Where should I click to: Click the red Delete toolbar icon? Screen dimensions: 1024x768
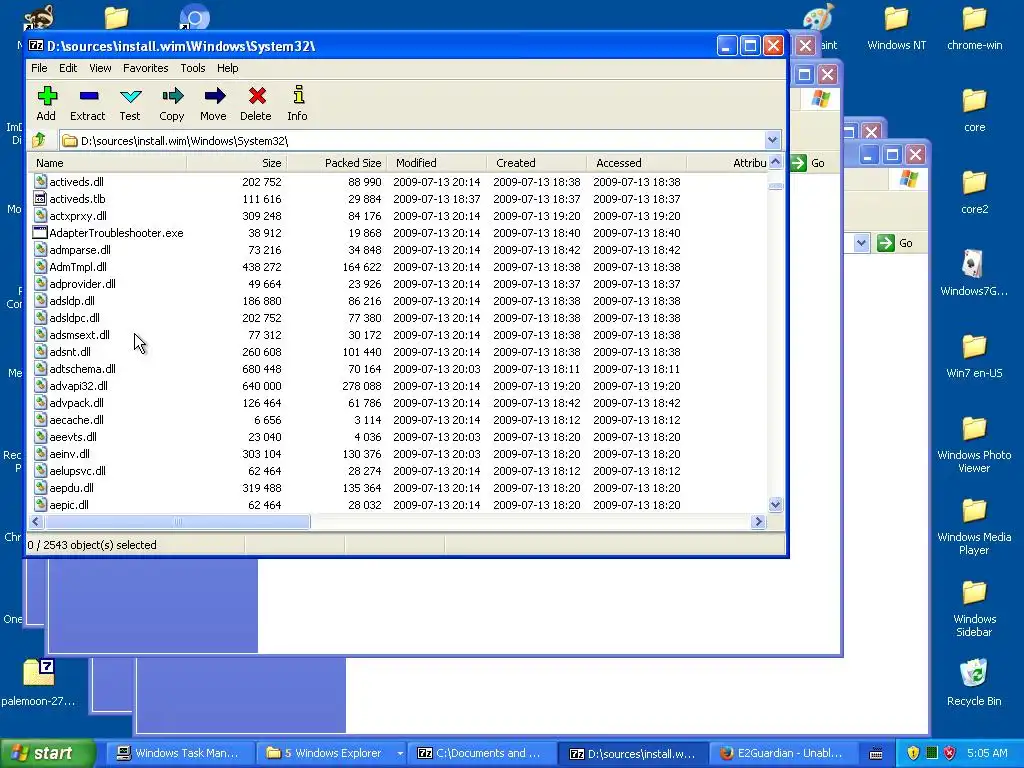tap(257, 96)
